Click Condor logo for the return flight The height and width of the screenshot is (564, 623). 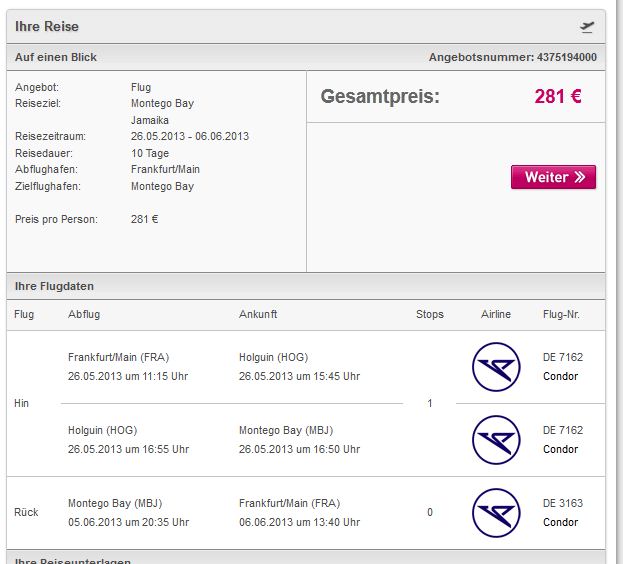tap(496, 513)
